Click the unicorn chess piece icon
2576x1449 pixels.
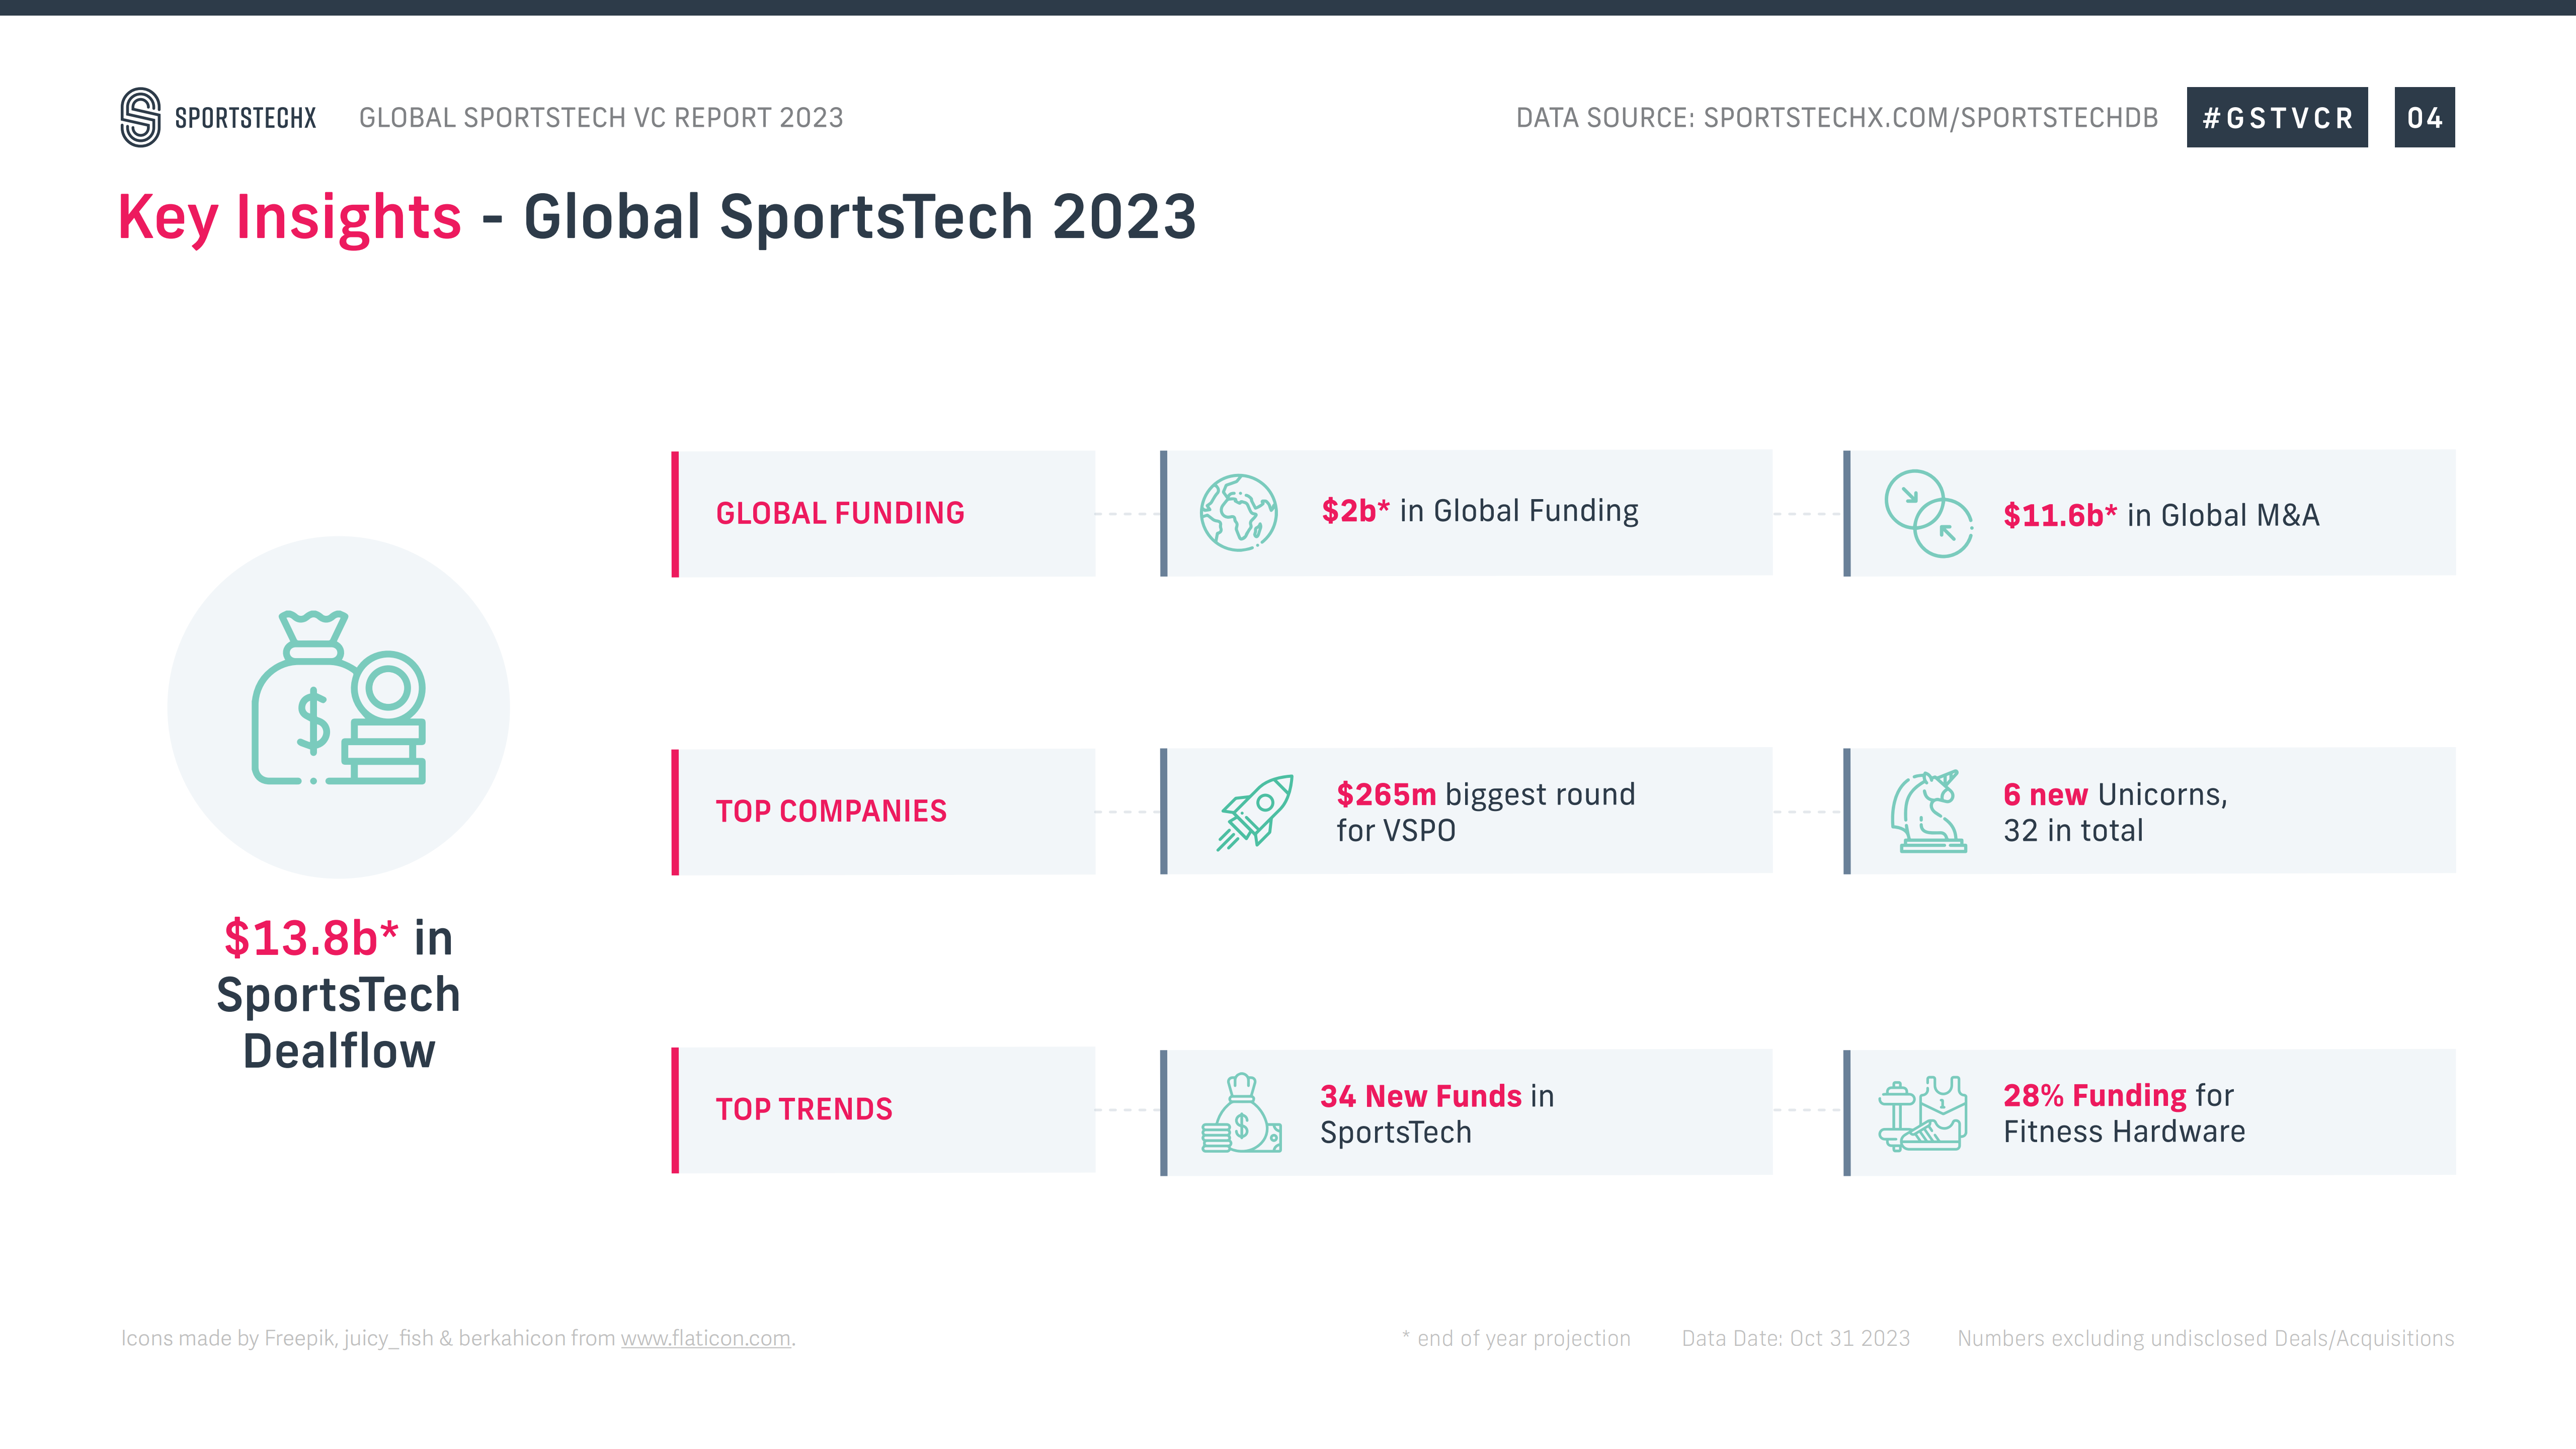pos(1928,812)
